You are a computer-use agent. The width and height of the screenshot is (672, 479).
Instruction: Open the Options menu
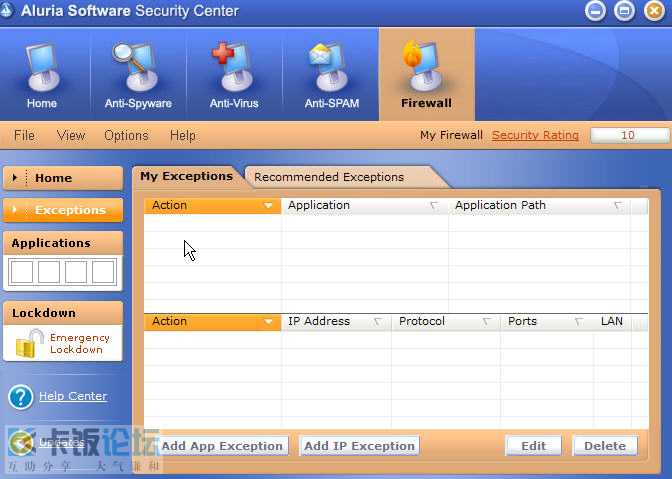126,135
